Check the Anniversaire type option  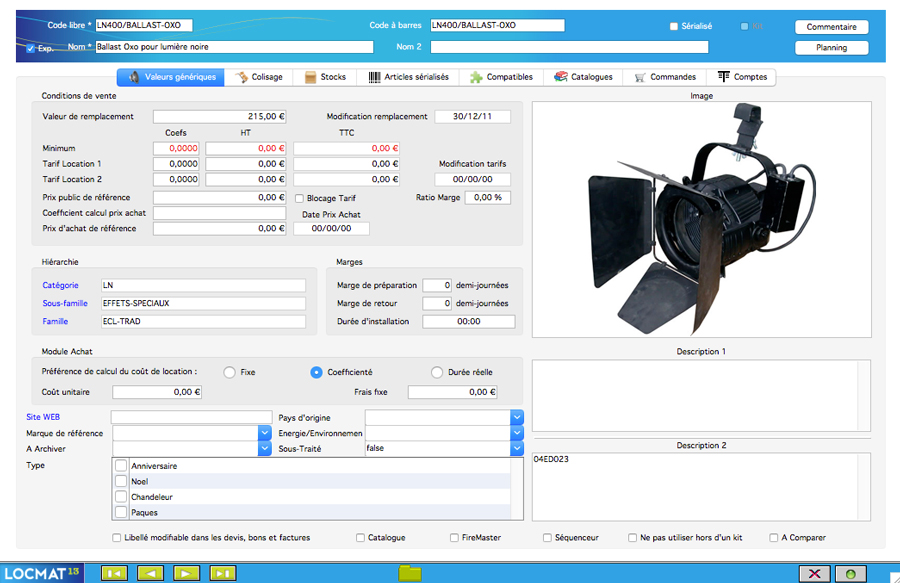[121, 465]
